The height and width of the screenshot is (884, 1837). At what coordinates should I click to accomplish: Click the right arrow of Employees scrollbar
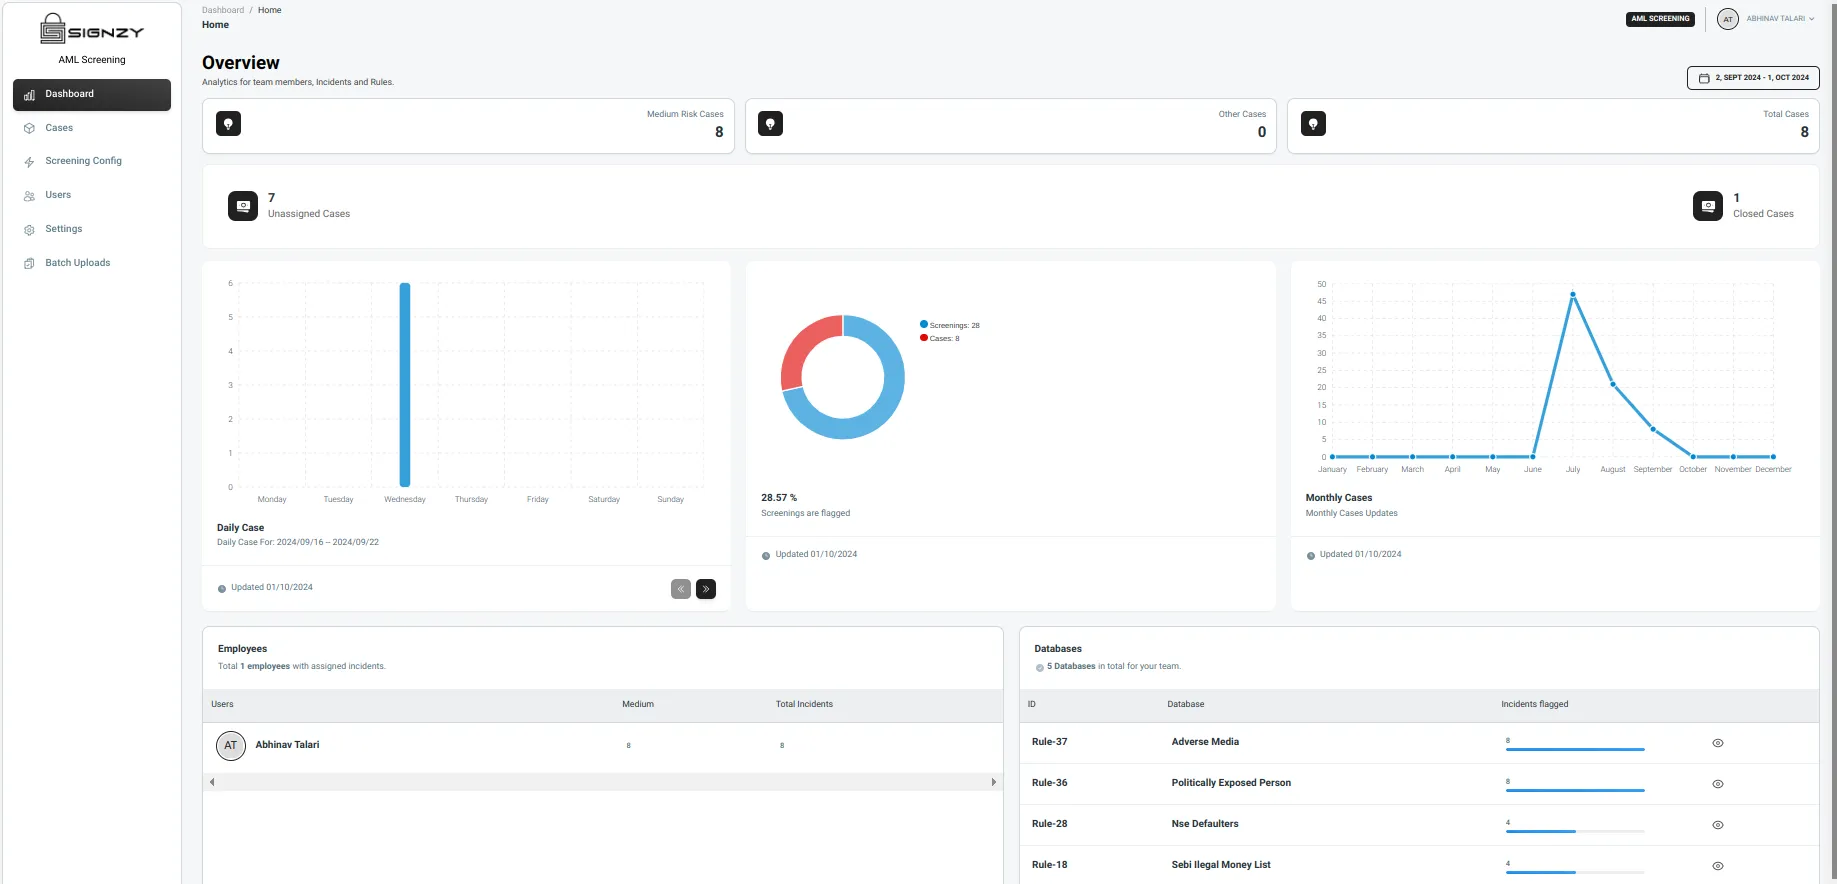[x=993, y=782]
